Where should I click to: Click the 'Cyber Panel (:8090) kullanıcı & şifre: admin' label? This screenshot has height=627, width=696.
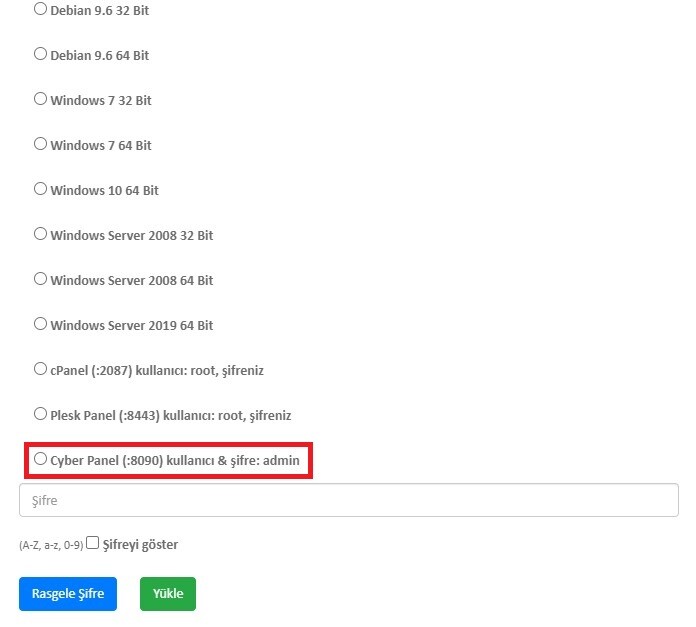[175, 461]
